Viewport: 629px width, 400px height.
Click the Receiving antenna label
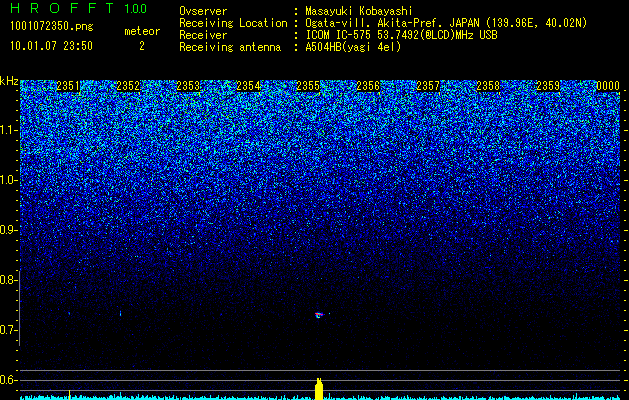(230, 47)
